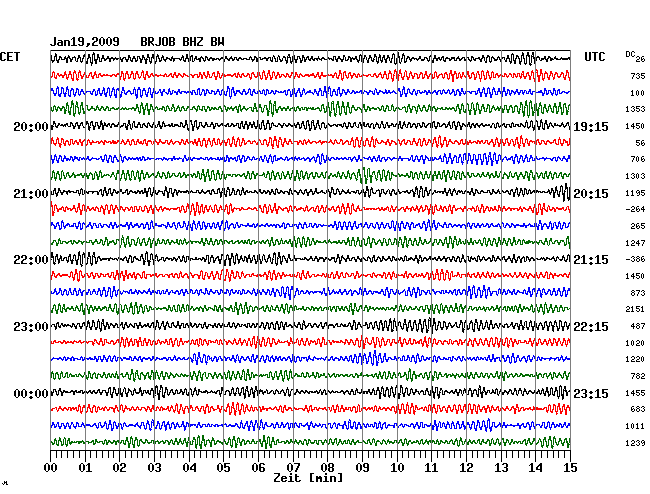This screenshot has height=494, width=650.
Task: Click the 00:00 CET time label
Action: [x=31, y=393]
